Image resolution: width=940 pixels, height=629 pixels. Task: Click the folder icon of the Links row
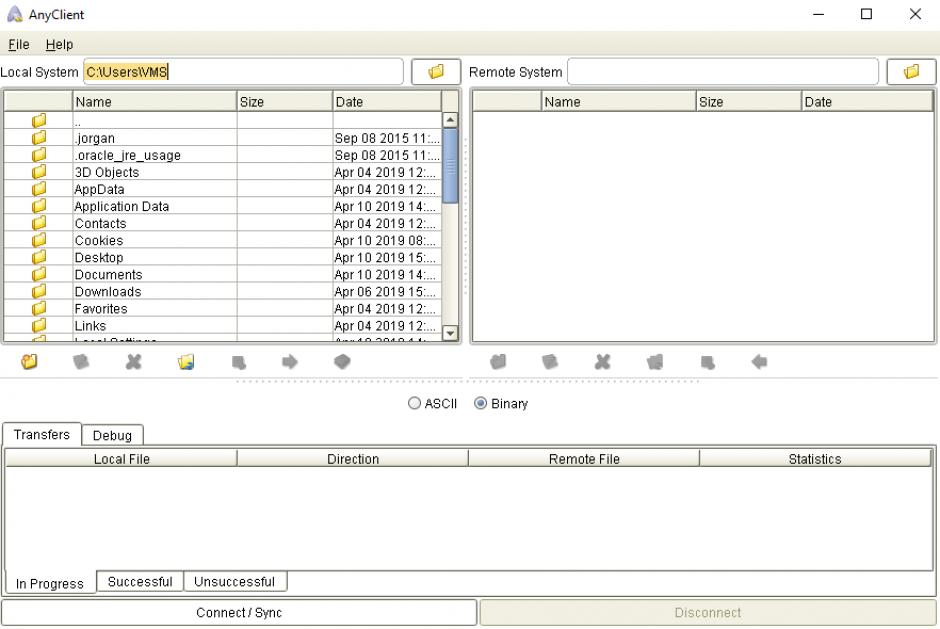(x=39, y=326)
